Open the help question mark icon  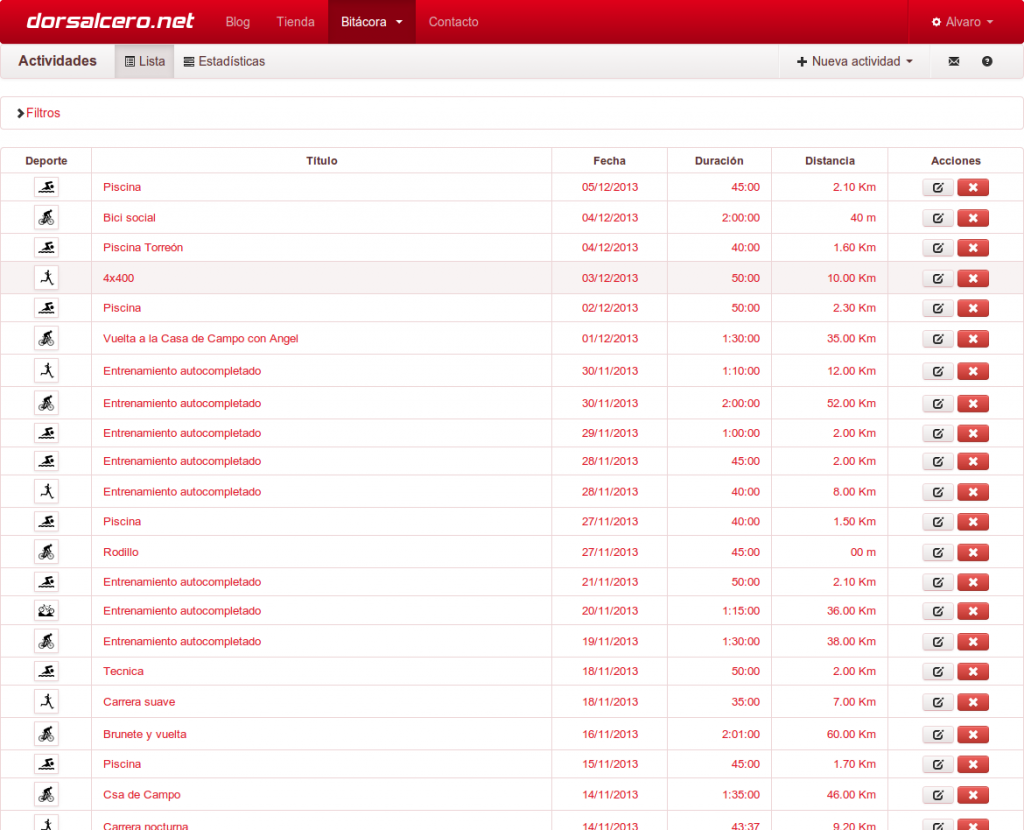pyautogui.click(x=987, y=61)
